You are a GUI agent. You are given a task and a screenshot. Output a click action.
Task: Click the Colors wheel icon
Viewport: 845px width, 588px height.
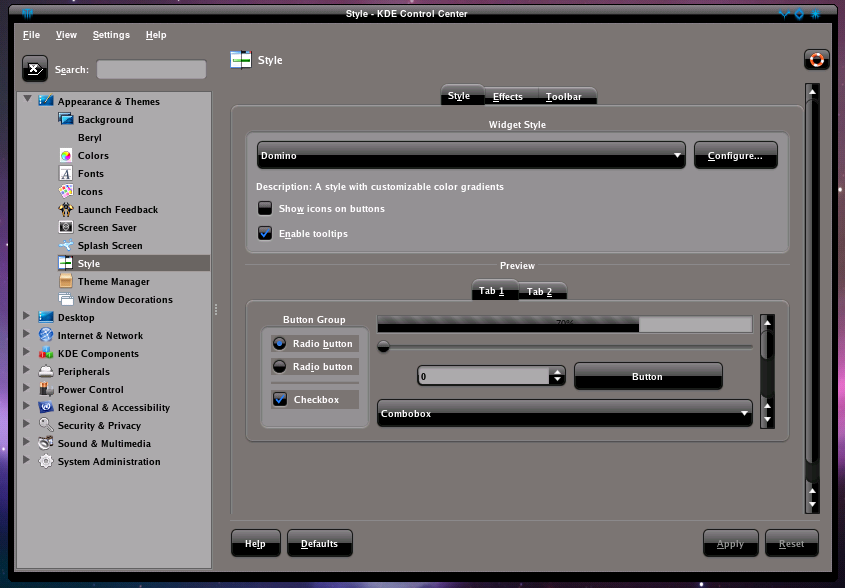(x=66, y=155)
